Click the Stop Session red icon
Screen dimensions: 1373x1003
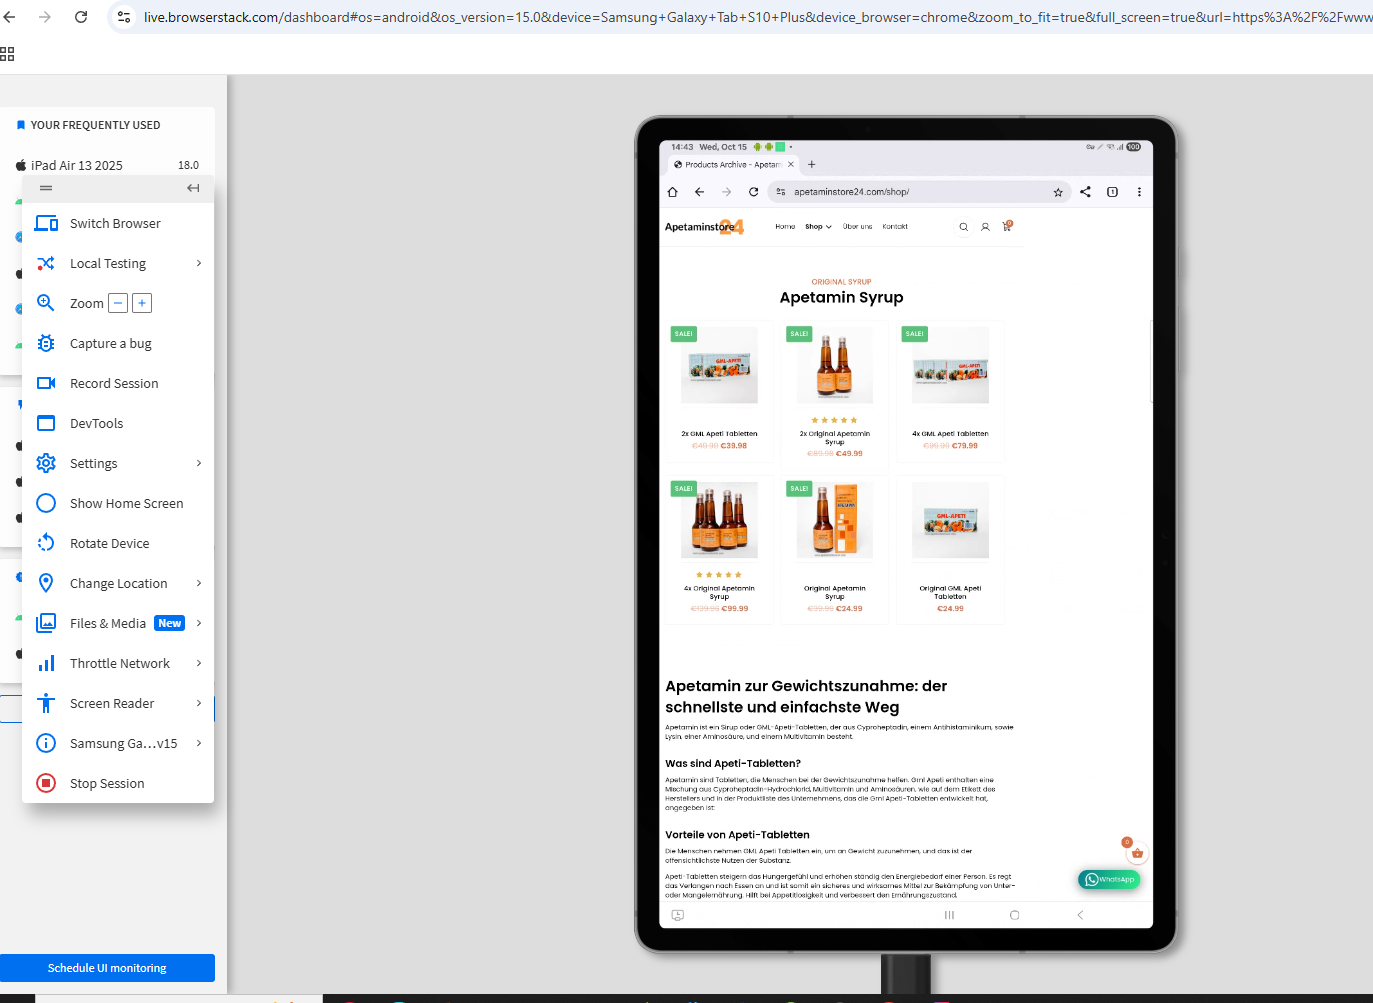(x=46, y=783)
